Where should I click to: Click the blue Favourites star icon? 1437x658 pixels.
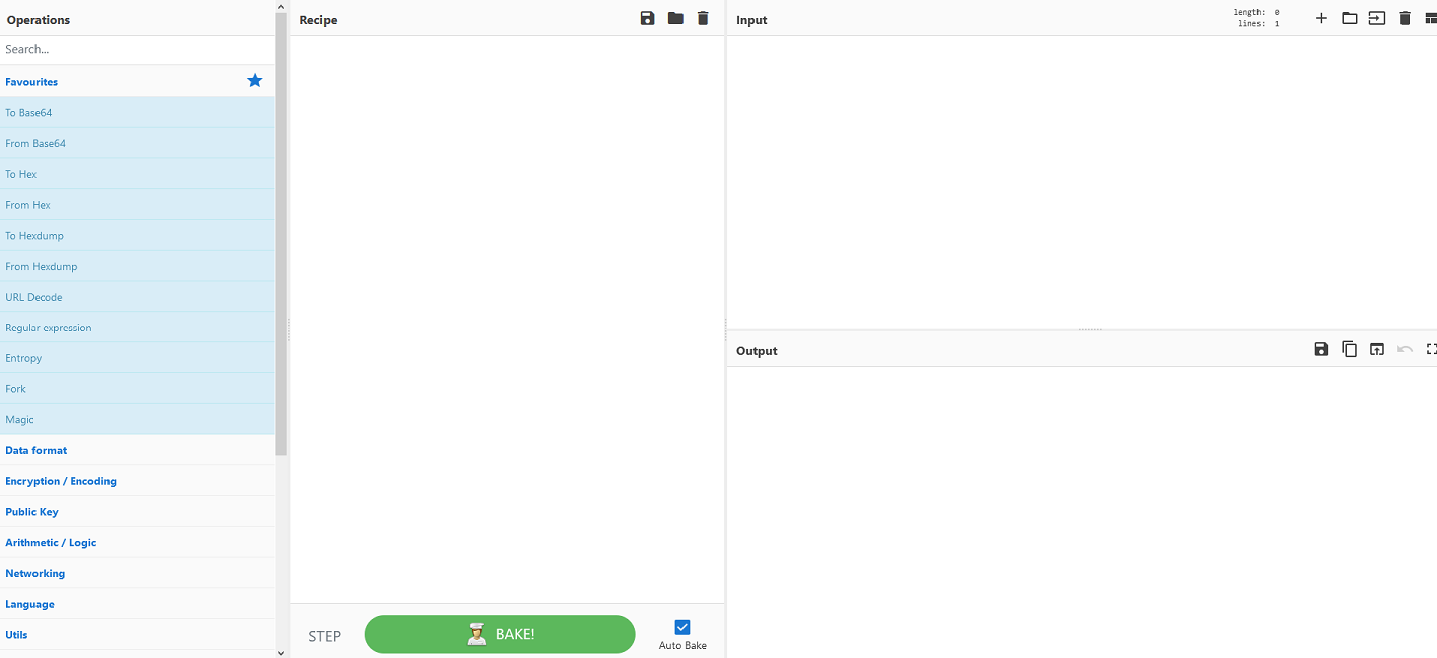[255, 81]
